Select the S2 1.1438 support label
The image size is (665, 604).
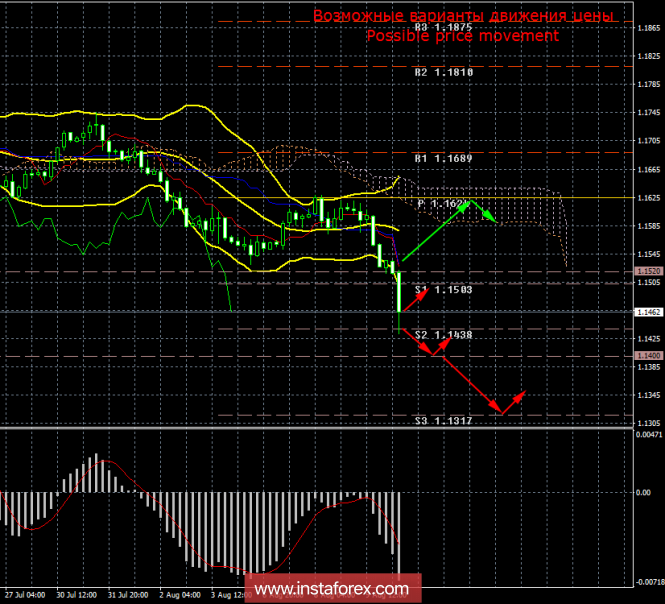coord(444,335)
